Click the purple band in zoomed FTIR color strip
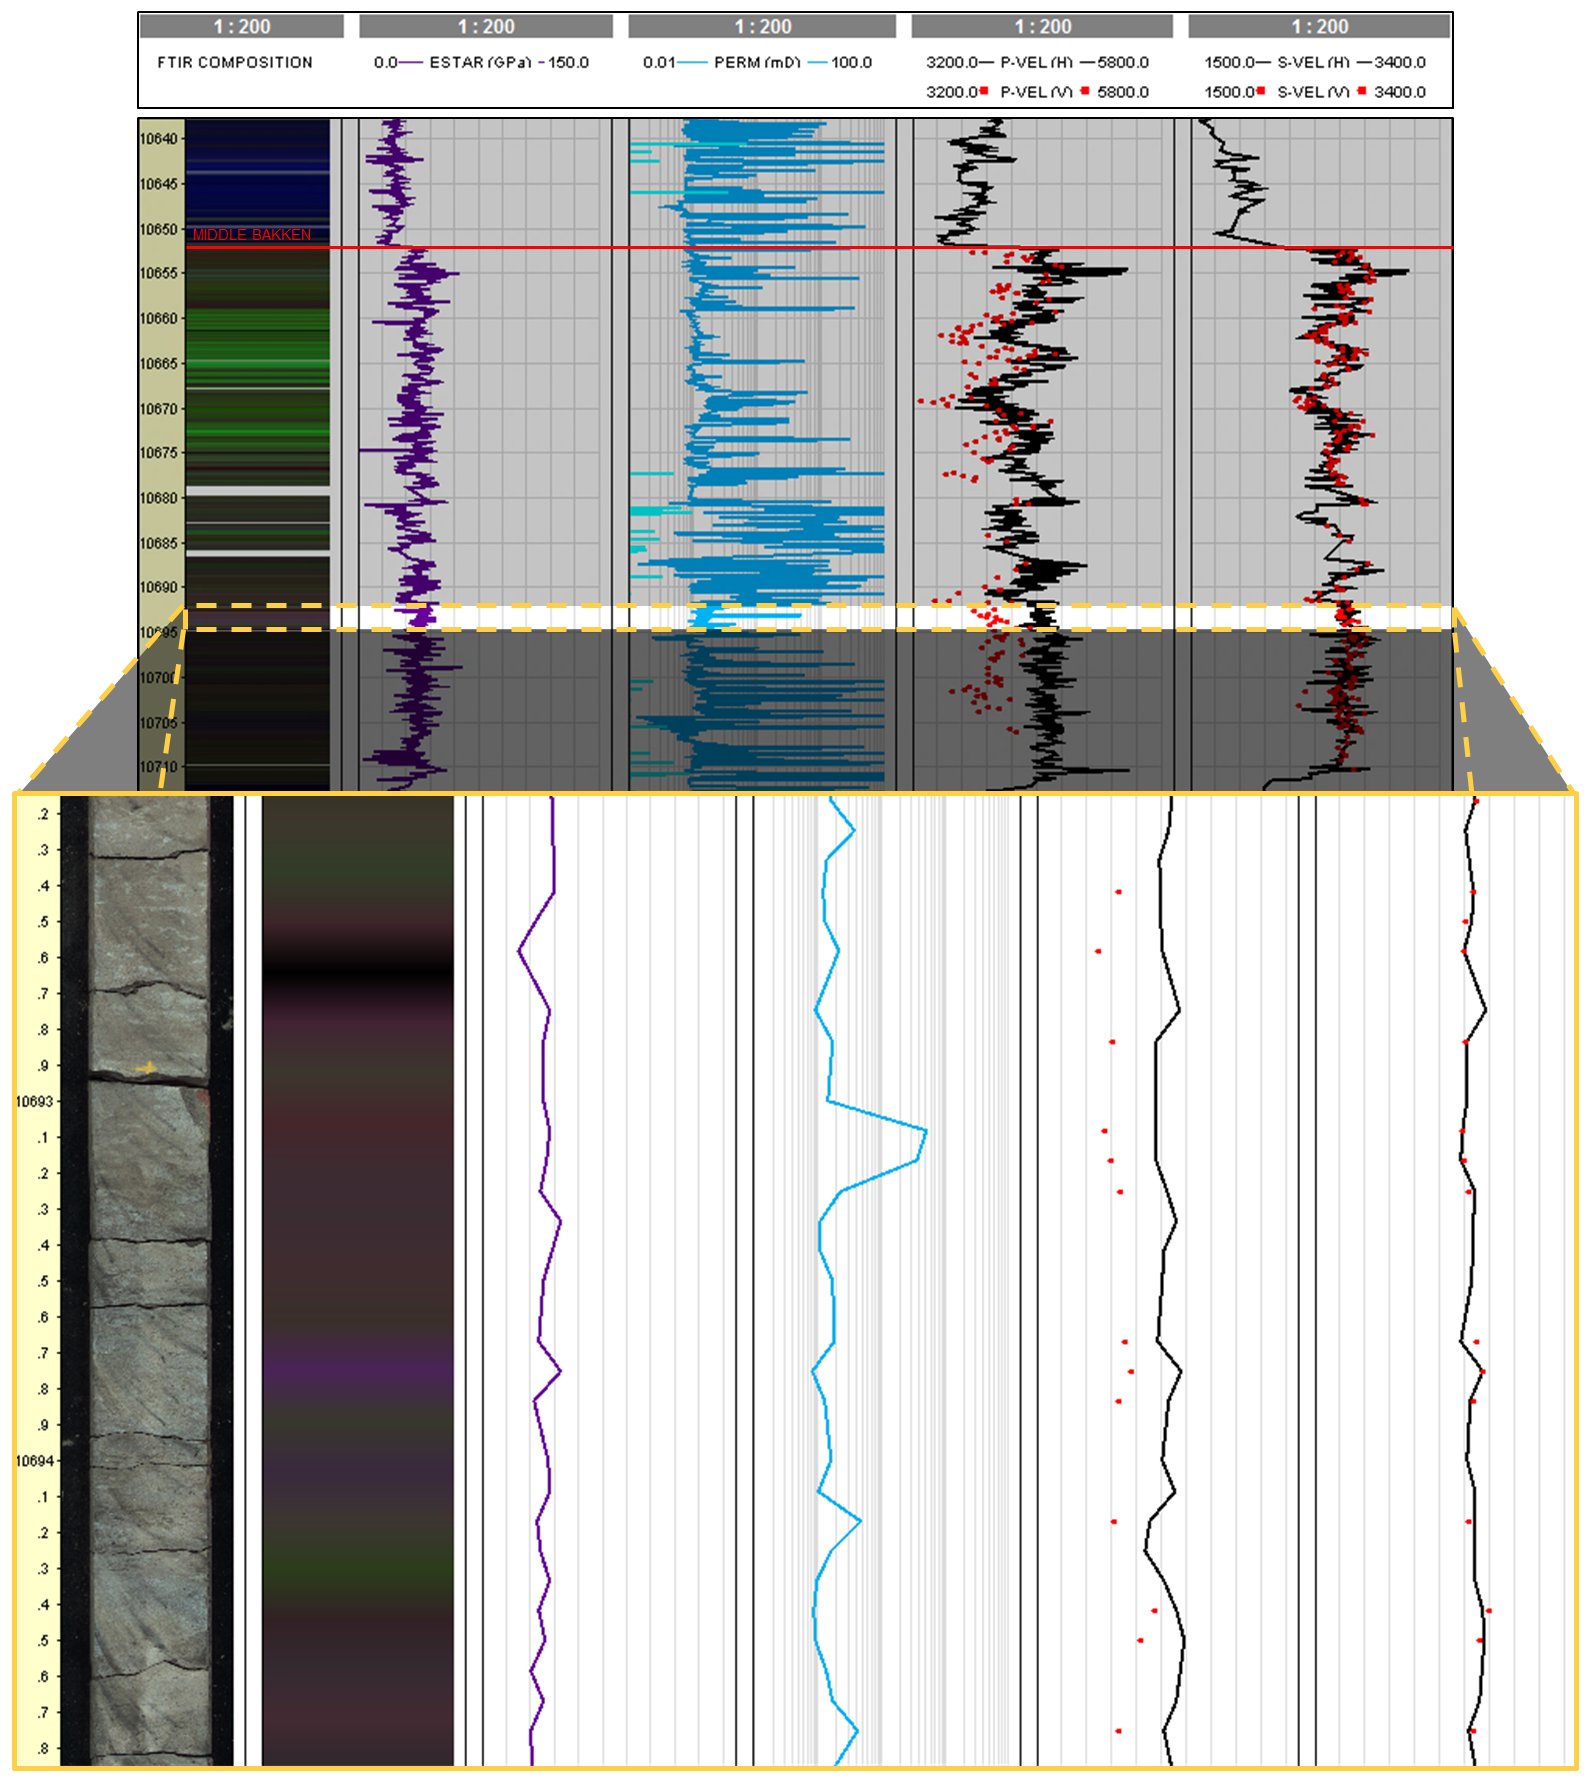This screenshot has width=1590, height=1782. (357, 1366)
